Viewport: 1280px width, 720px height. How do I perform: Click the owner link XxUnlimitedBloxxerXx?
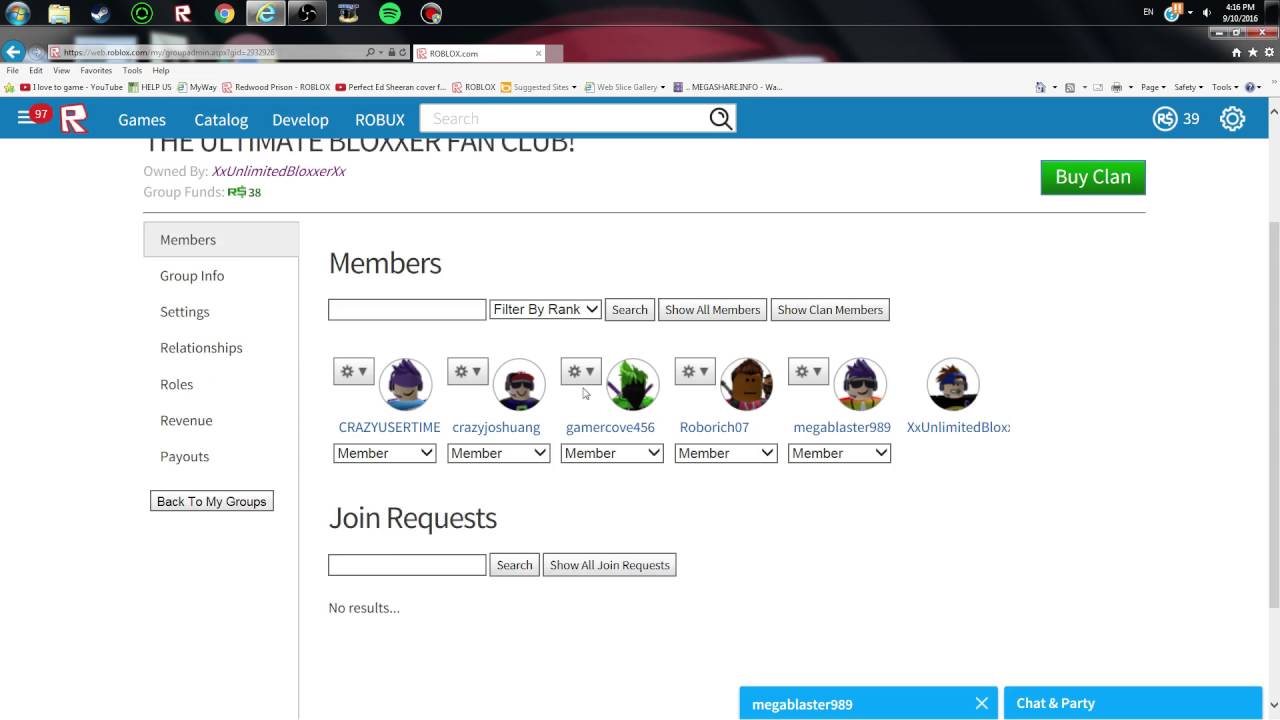pyautogui.click(x=278, y=171)
